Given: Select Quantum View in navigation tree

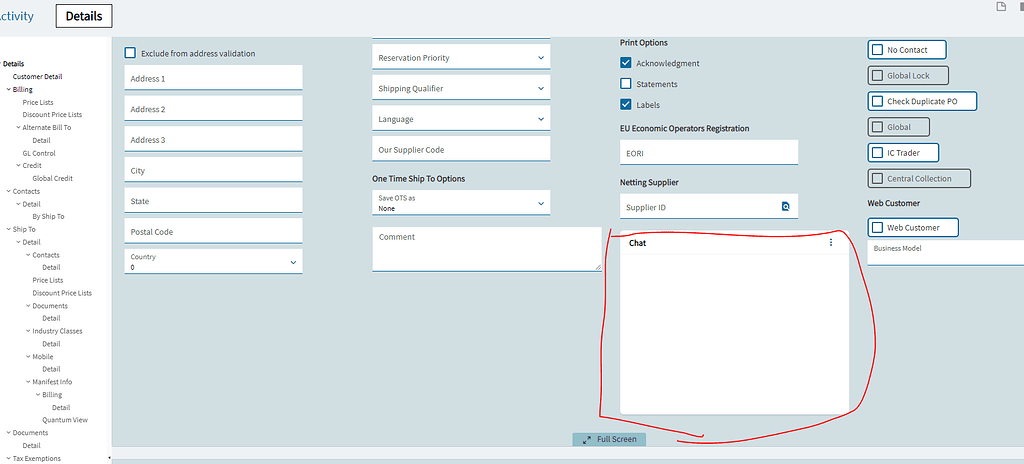Looking at the screenshot, I should click(x=65, y=420).
